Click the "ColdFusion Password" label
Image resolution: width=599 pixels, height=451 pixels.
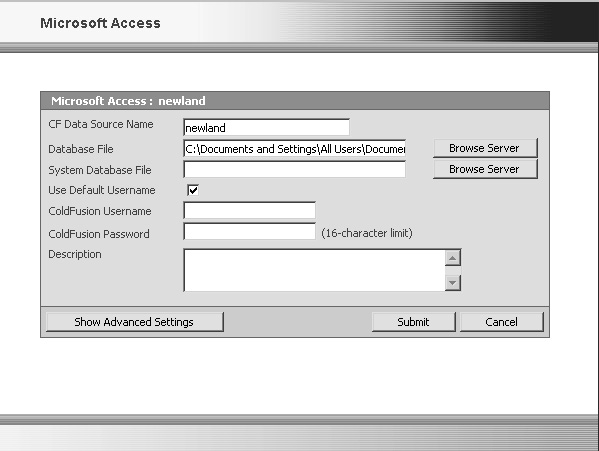[99, 234]
